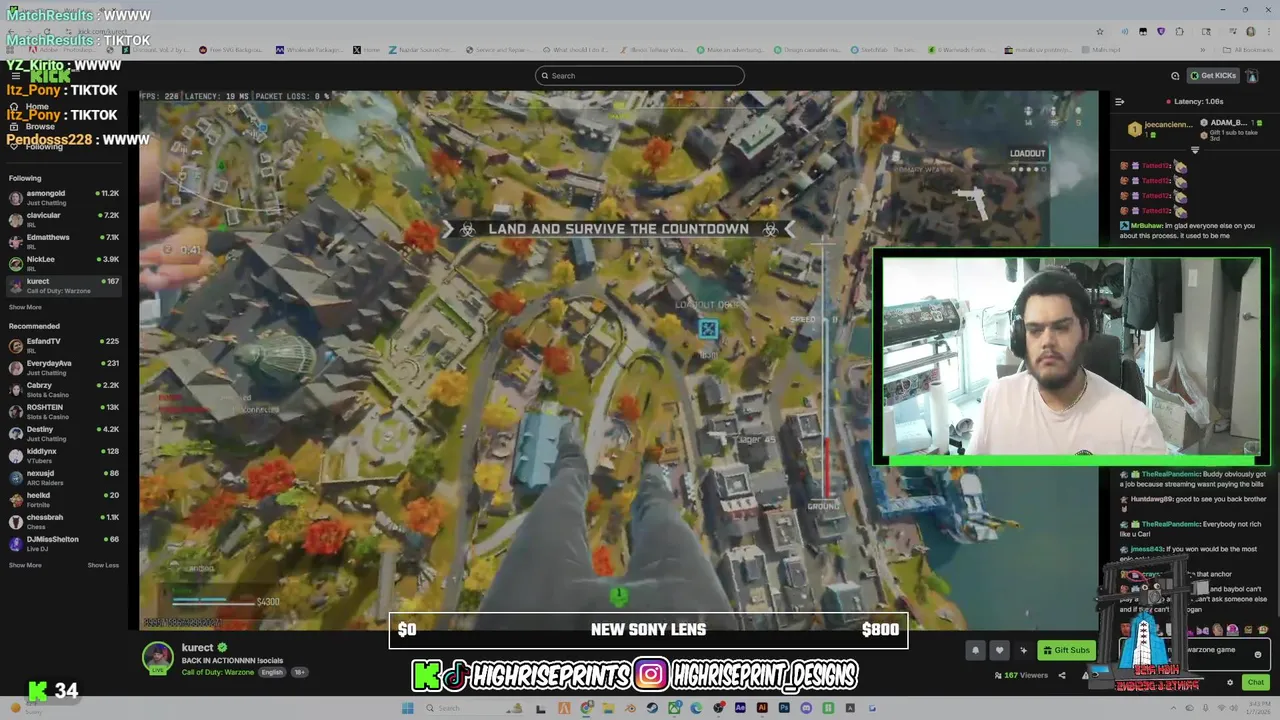This screenshot has width=1280, height=720.
Task: Click the report warning triangle icon
Action: tap(1085, 676)
